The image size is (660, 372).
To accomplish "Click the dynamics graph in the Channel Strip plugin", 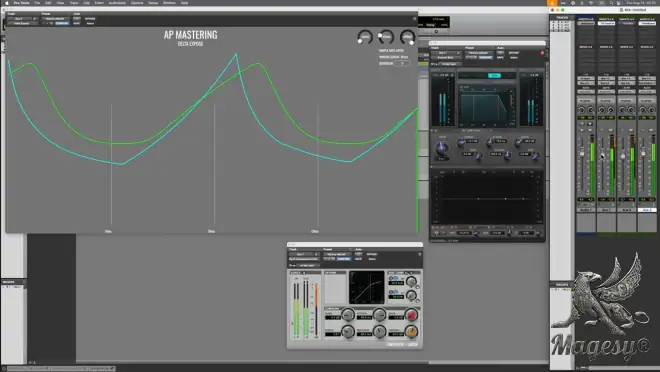I will (x=487, y=106).
